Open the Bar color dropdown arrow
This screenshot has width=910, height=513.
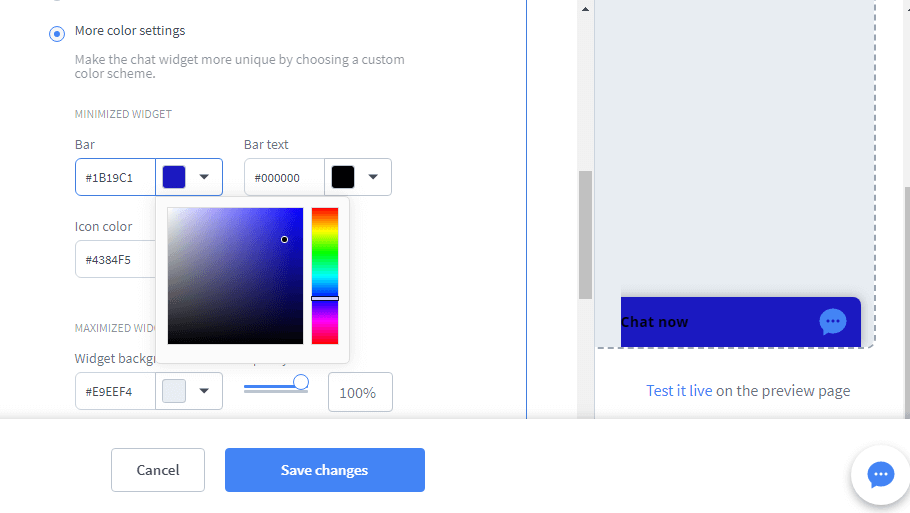click(x=204, y=176)
